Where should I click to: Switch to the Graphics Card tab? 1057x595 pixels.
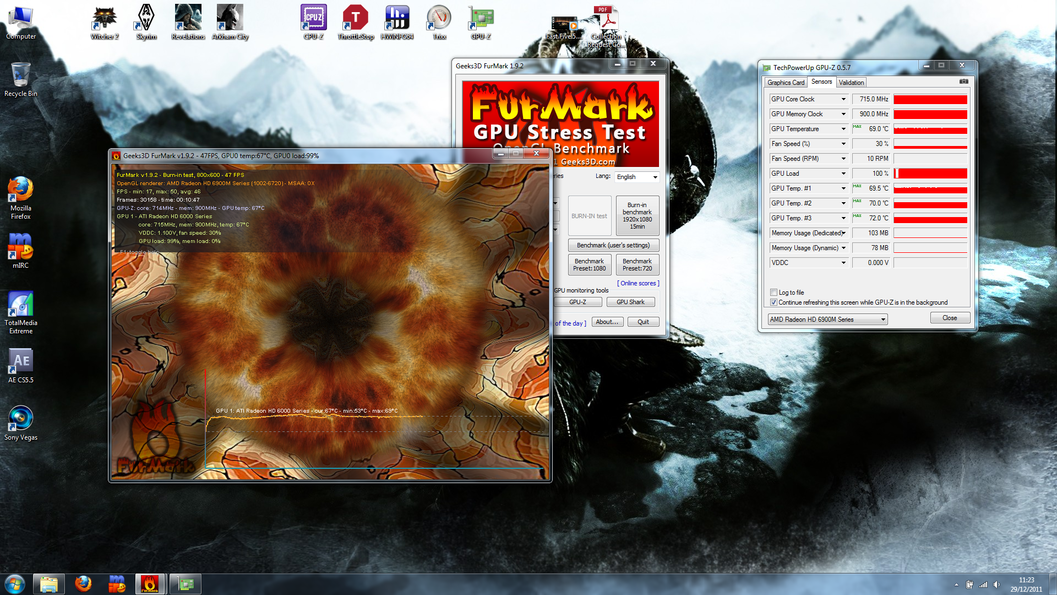click(x=785, y=82)
